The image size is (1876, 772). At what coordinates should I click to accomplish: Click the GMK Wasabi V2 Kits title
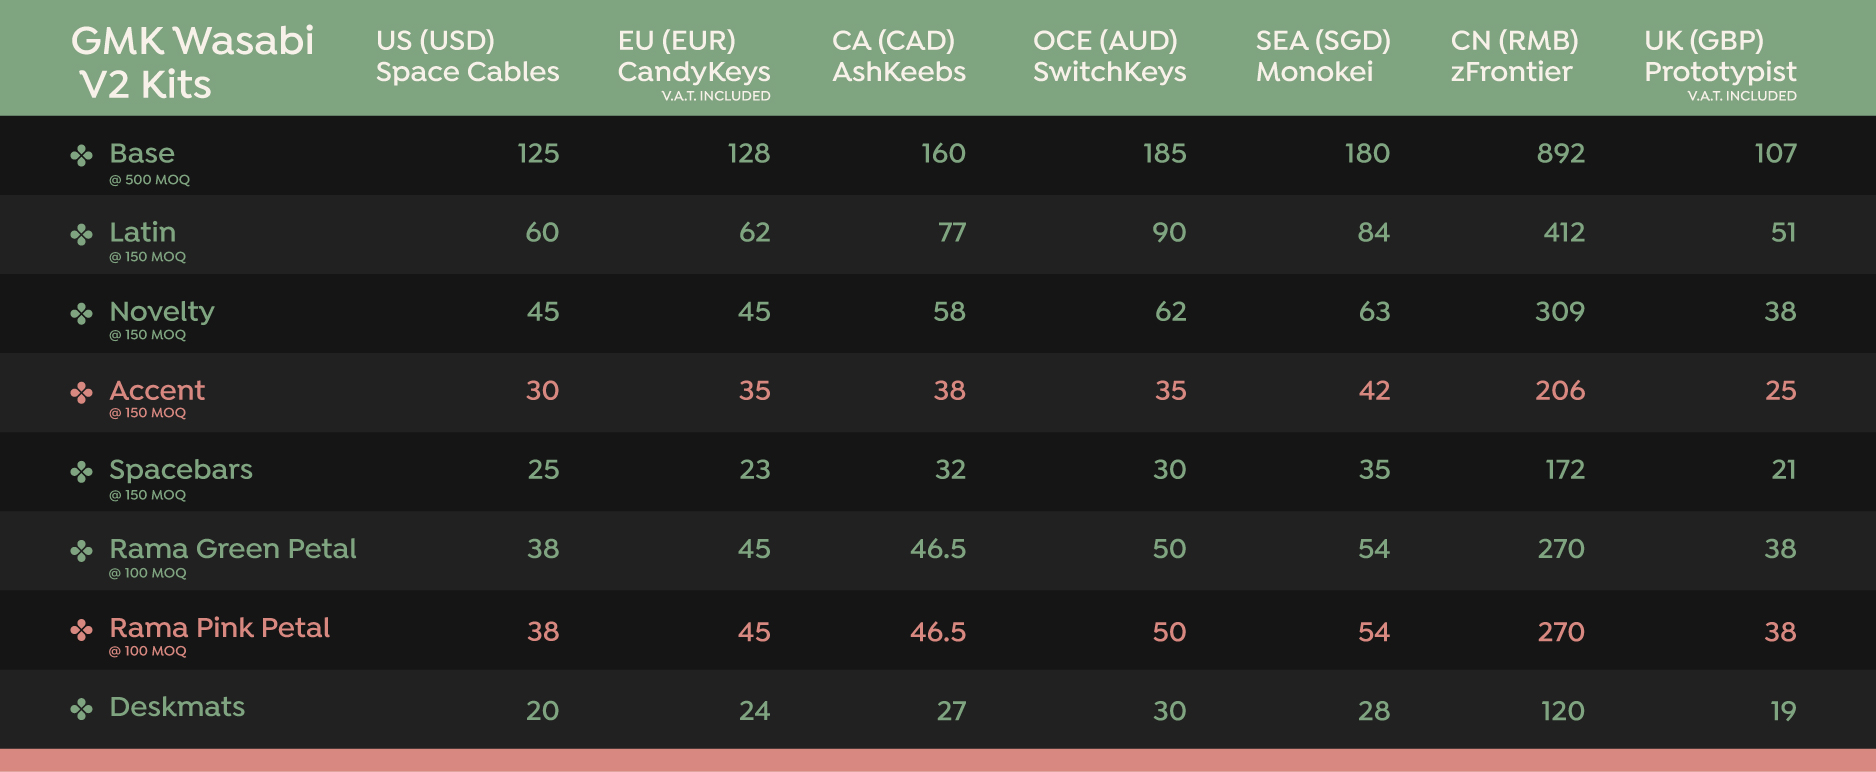(192, 62)
